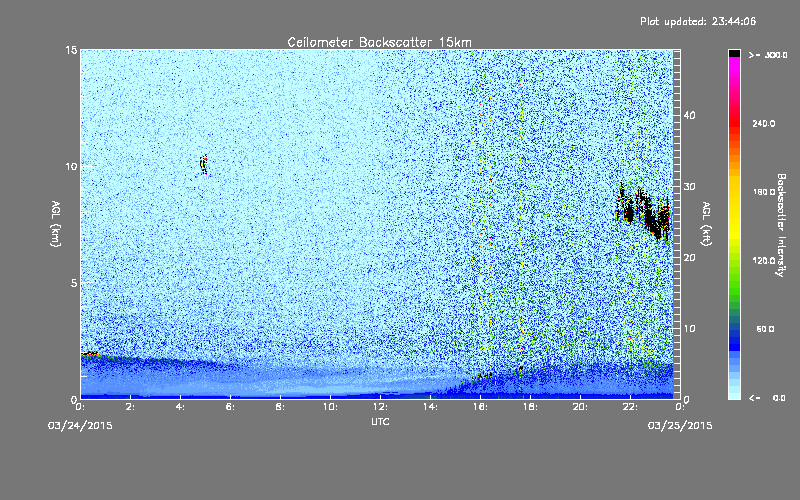Click the 10: hour tick label
Image resolution: width=800 pixels, height=500 pixels.
[x=330, y=407]
